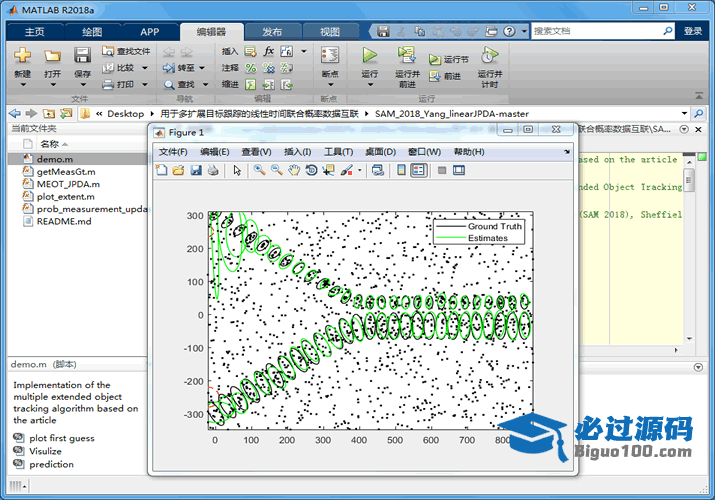The width and height of the screenshot is (715, 500).
Task: Click 运行并前进 (Run and Advance) icon
Action: (407, 55)
